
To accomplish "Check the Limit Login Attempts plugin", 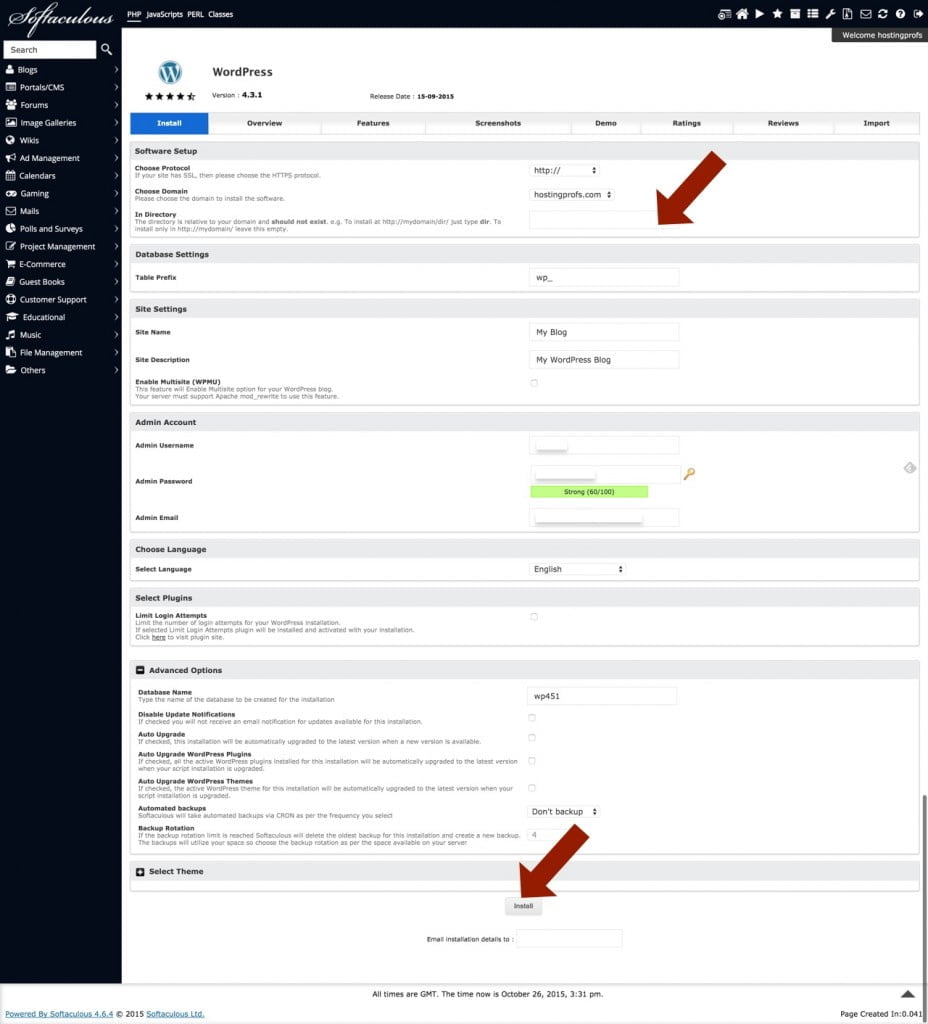I will (x=534, y=616).
